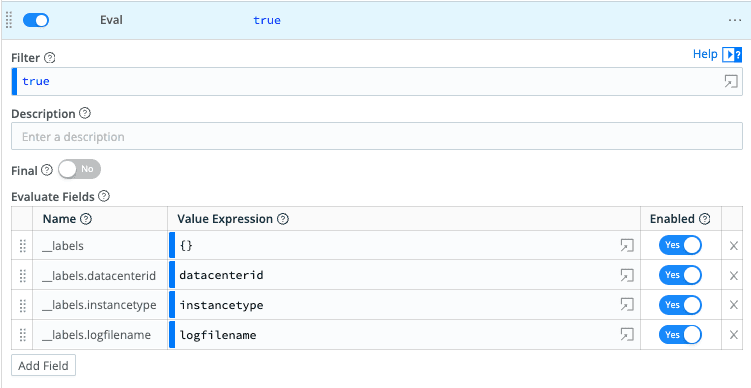Expand editor for datacenterid expression
This screenshot has height=388, width=751.
[627, 275]
